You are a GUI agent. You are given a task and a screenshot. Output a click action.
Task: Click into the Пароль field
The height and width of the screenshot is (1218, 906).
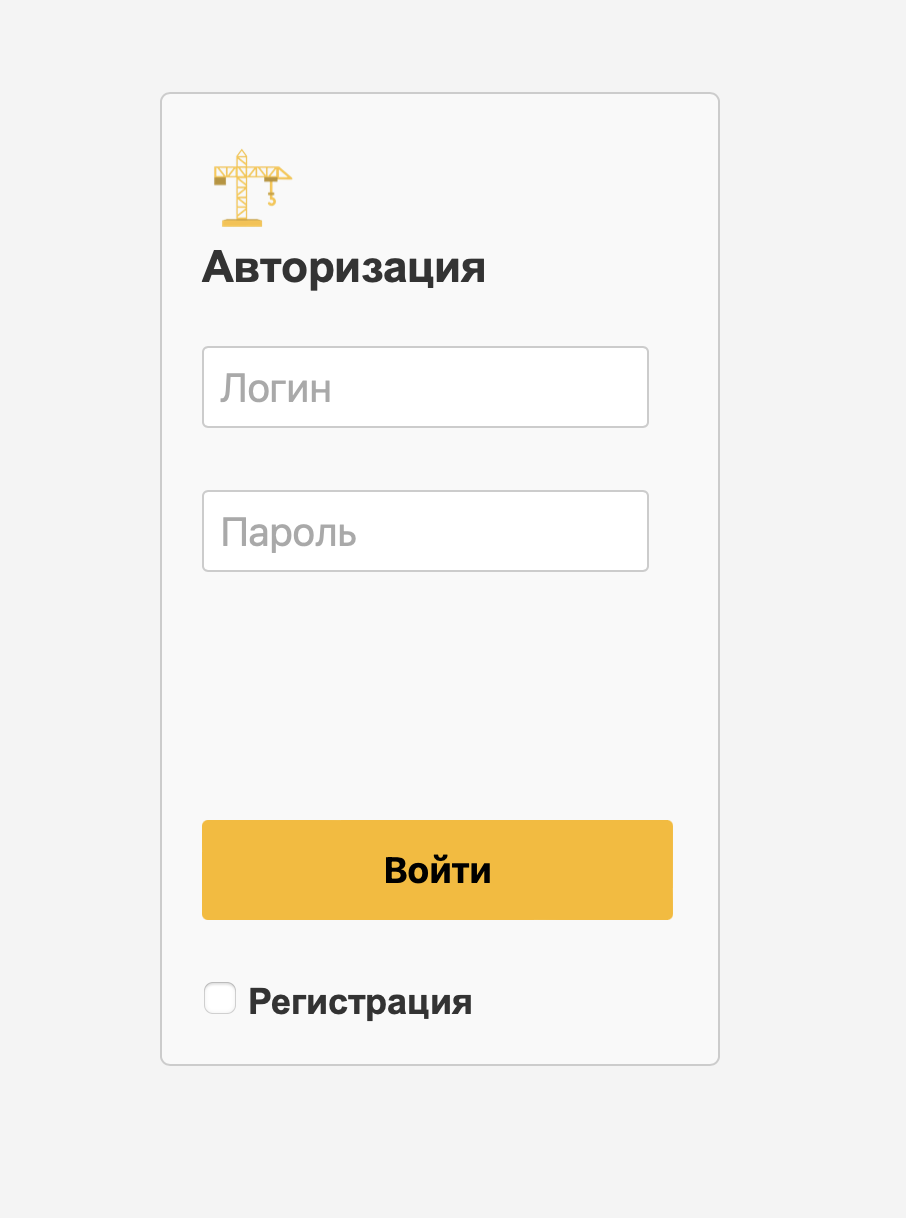click(425, 531)
